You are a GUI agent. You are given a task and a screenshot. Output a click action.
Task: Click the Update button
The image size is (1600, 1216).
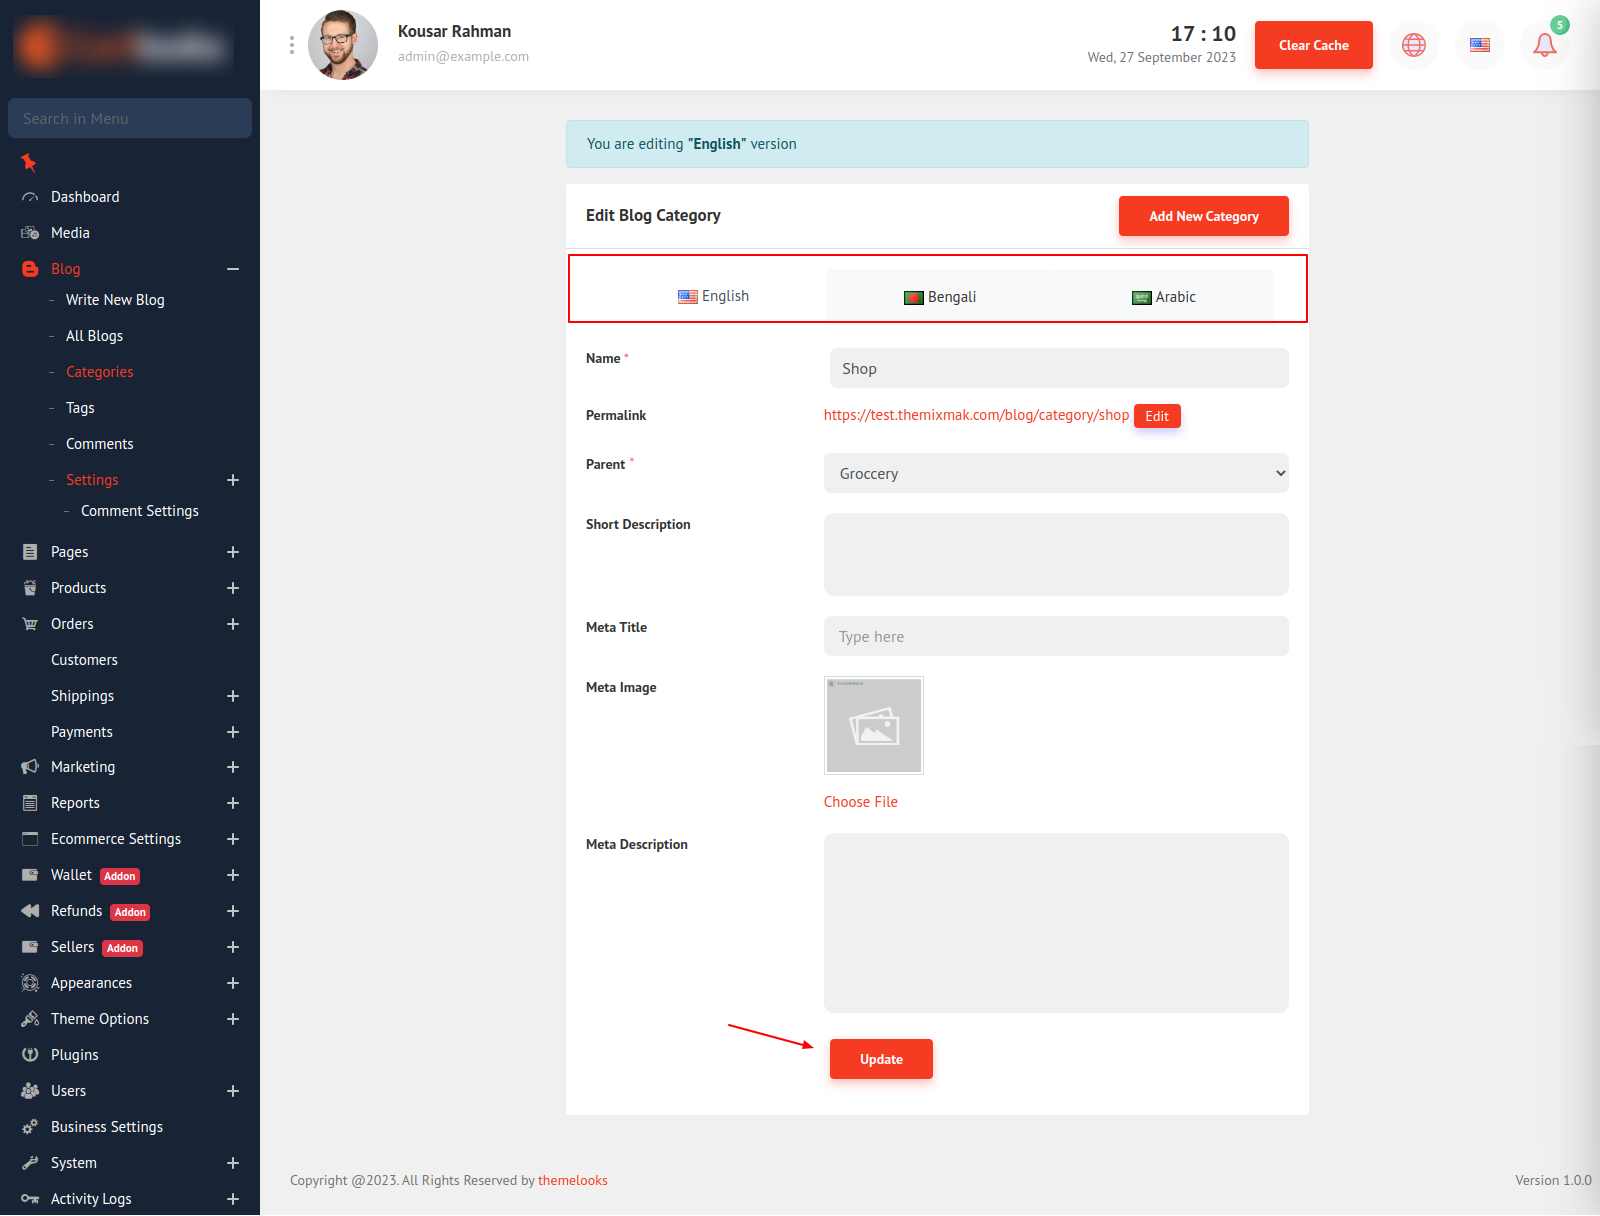[881, 1059]
